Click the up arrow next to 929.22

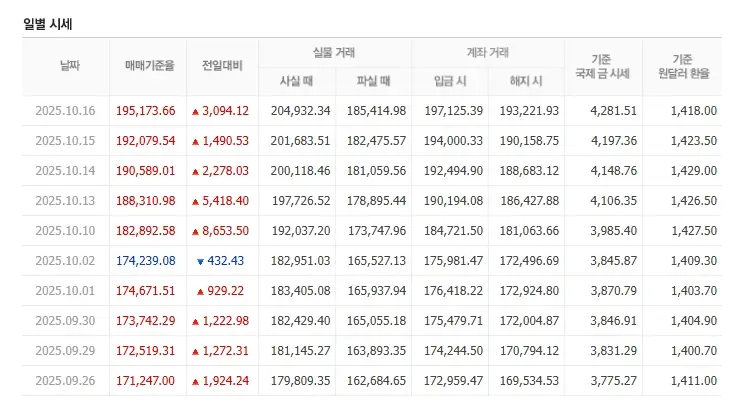pos(200,291)
